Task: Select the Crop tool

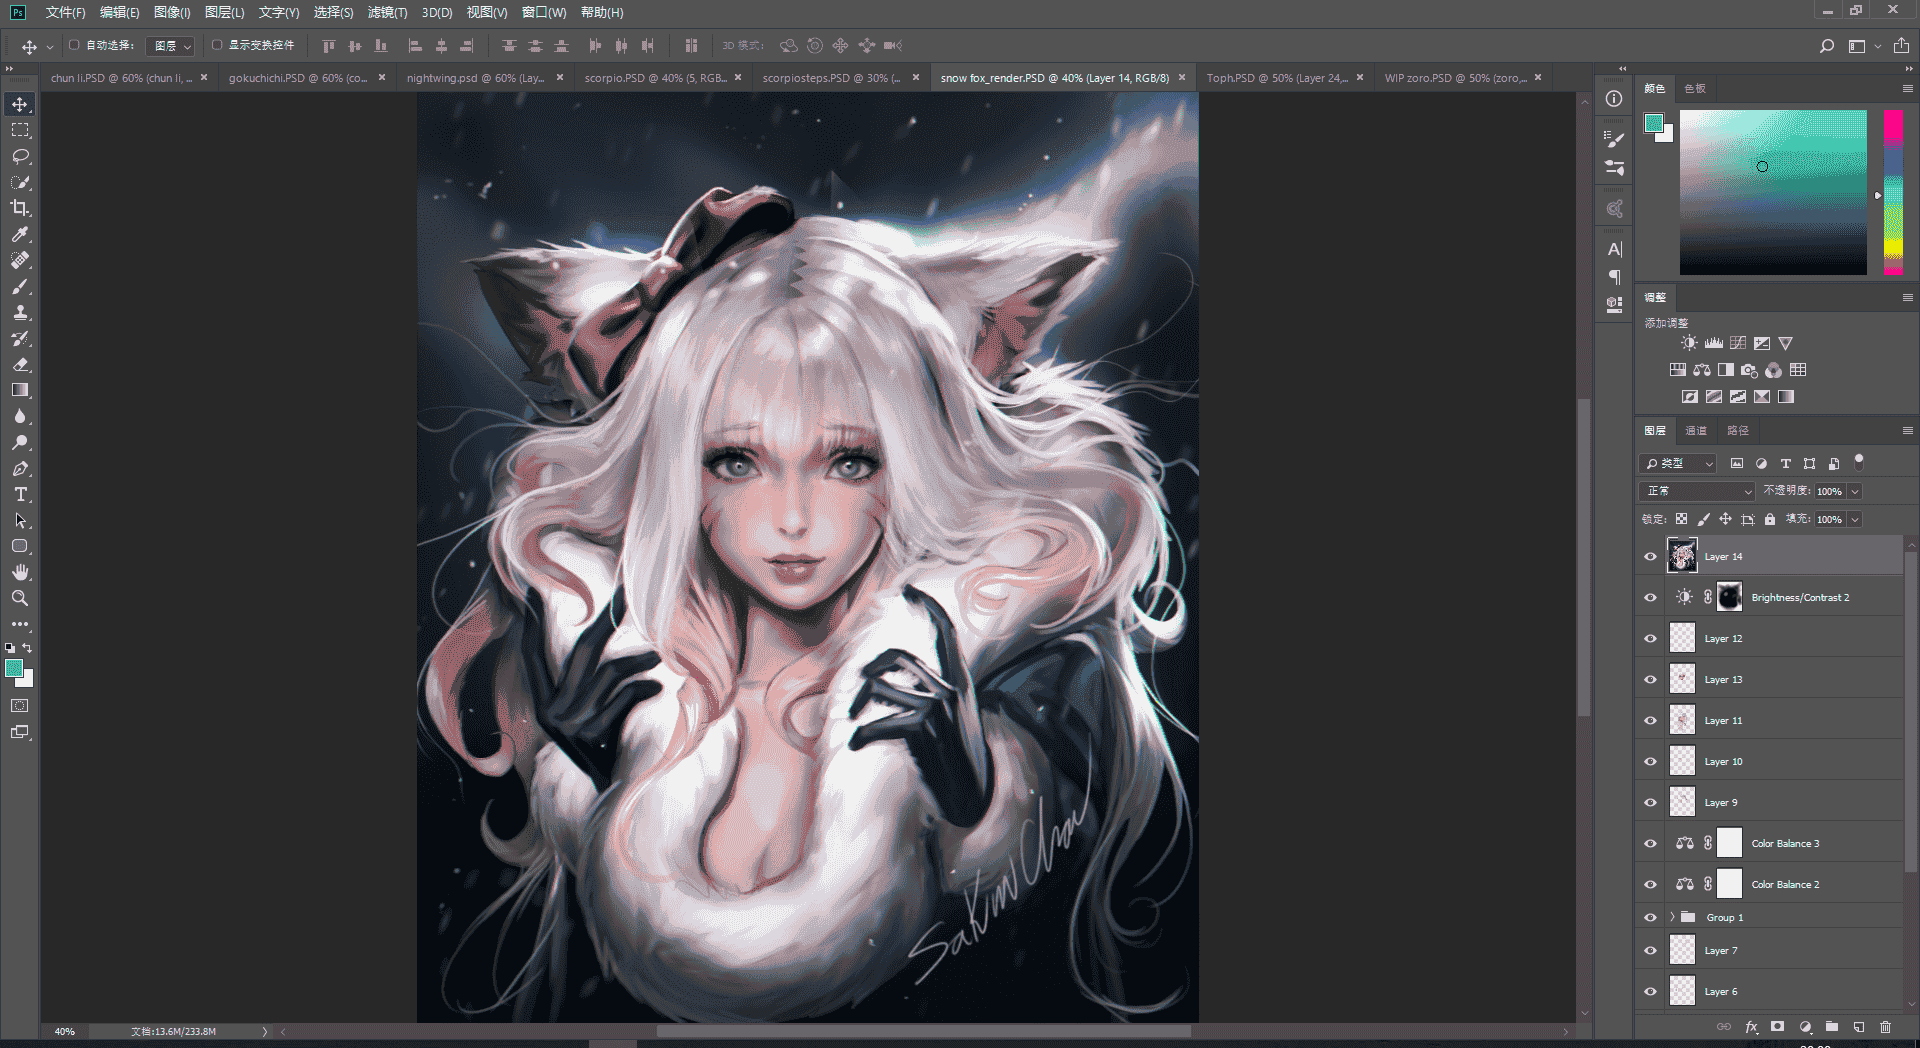Action: [x=20, y=208]
